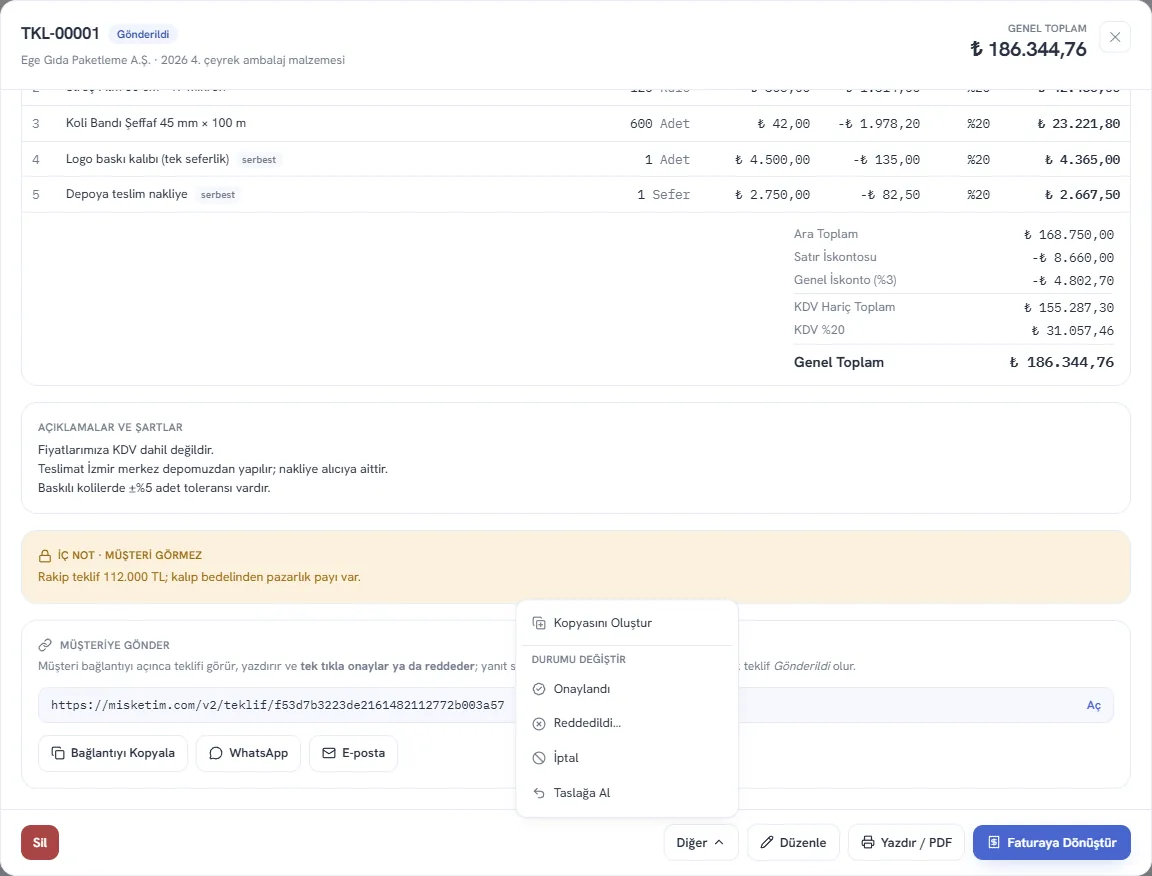Click the envelope icon in E-posta button
The width and height of the screenshot is (1152, 876).
pos(328,753)
